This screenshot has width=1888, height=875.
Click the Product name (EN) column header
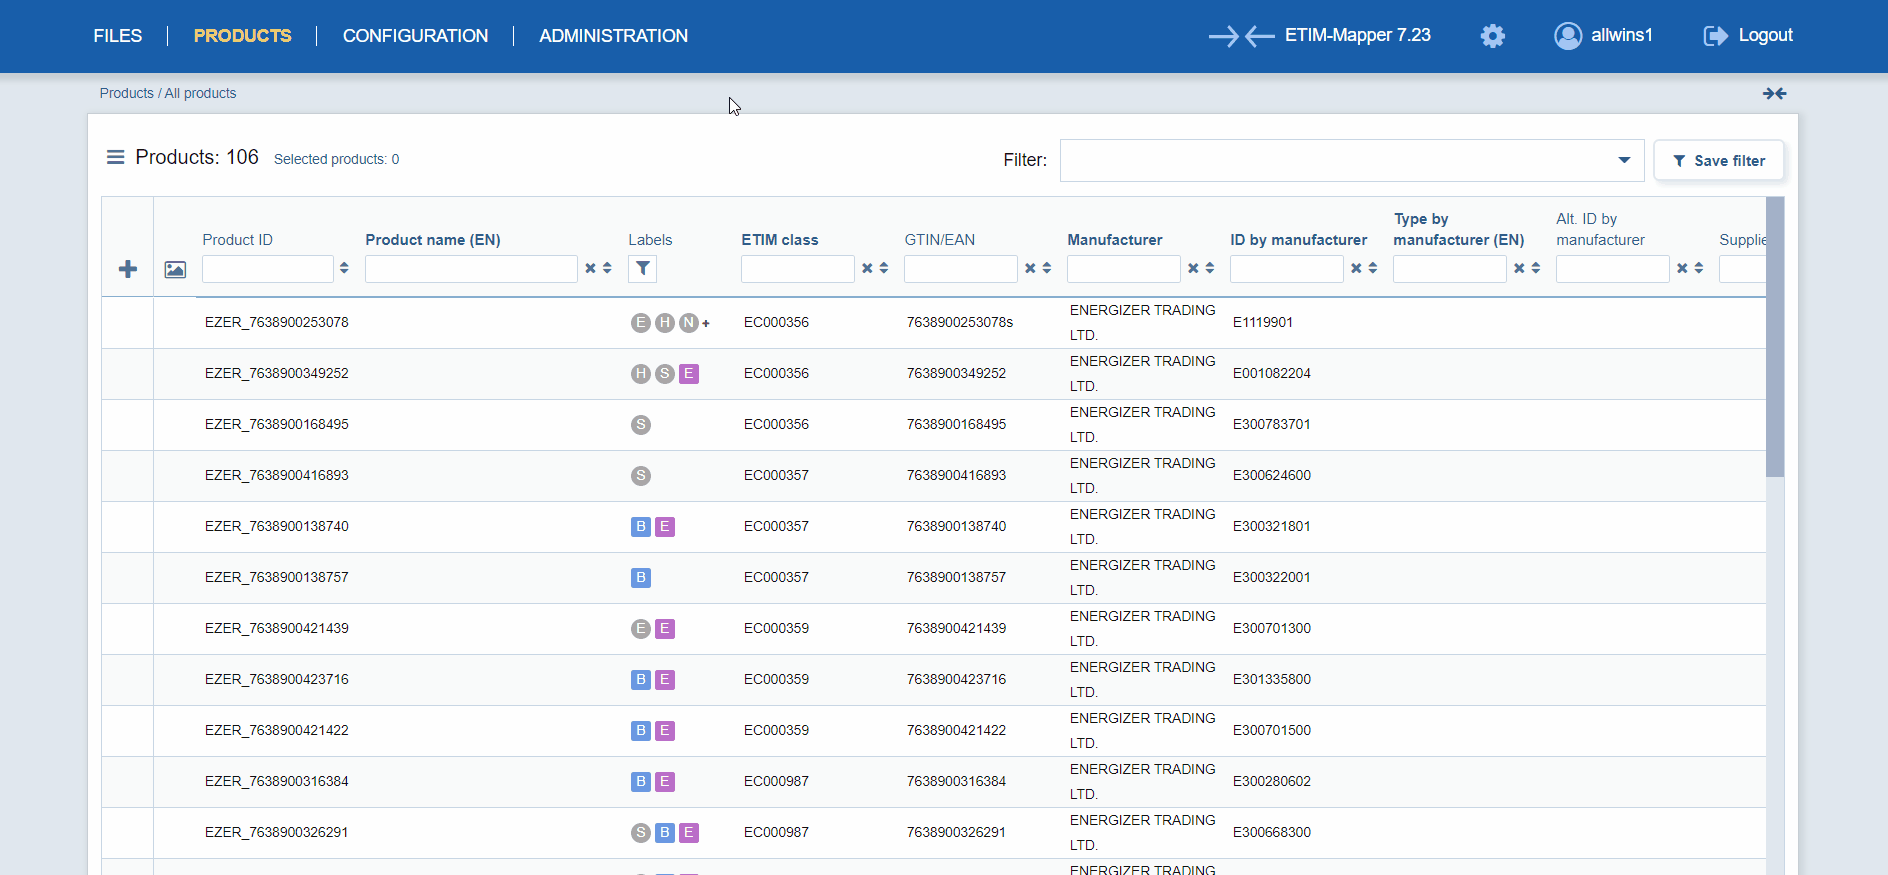(x=433, y=240)
